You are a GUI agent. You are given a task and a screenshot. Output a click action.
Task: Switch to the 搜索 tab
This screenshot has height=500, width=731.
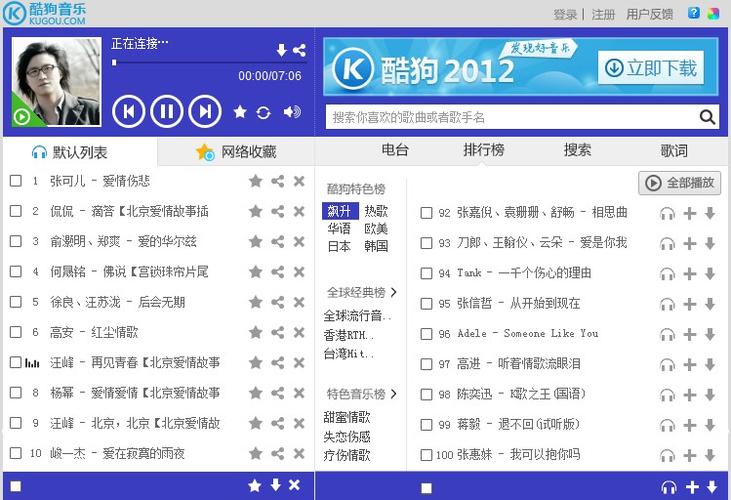577,150
